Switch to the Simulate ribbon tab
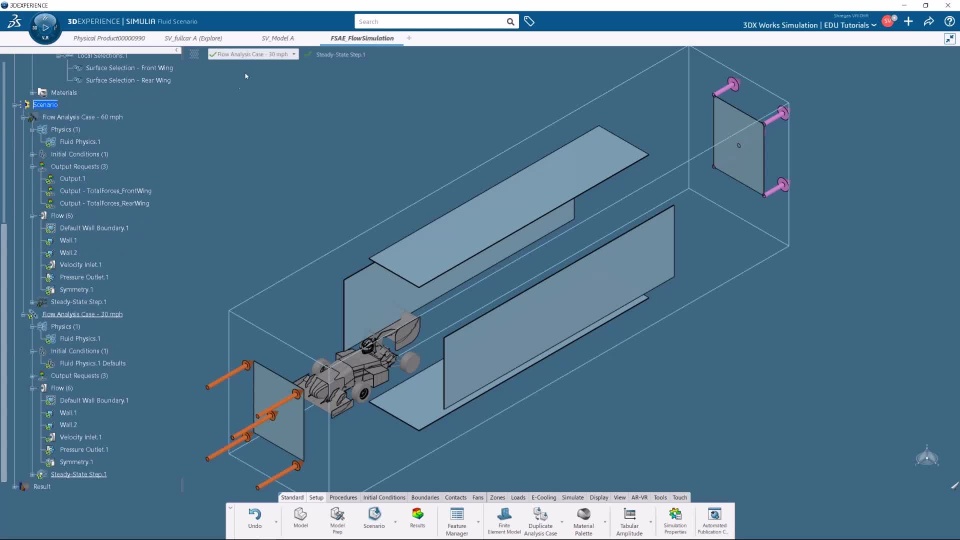The image size is (960, 540). click(x=572, y=497)
